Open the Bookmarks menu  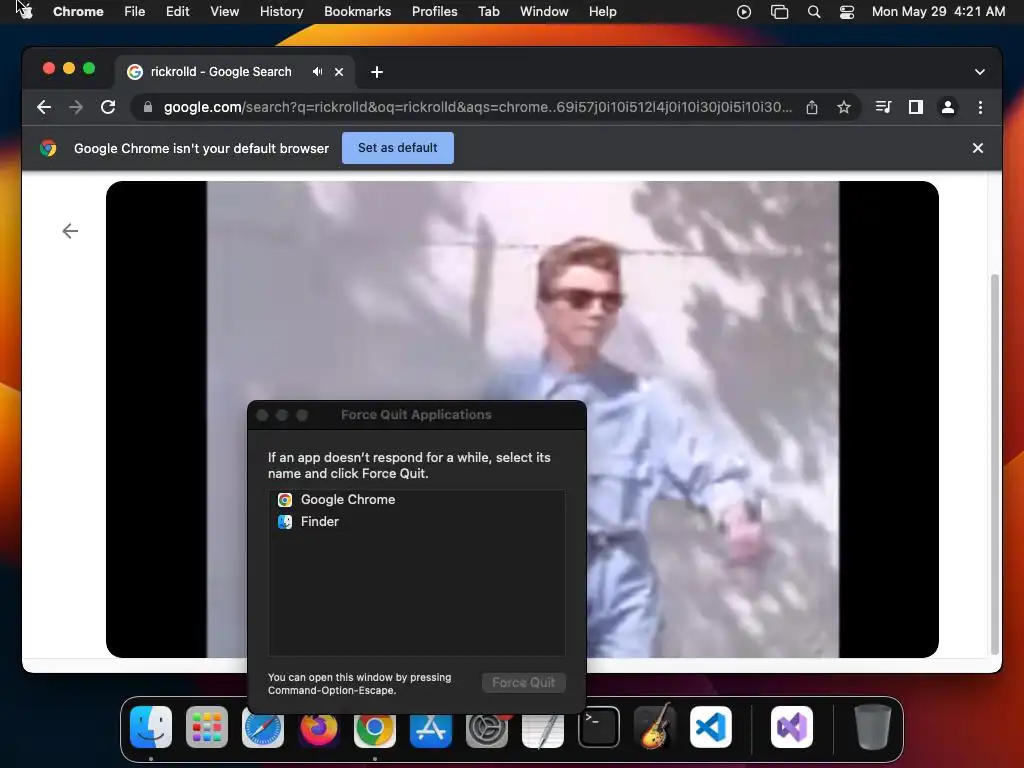(357, 11)
